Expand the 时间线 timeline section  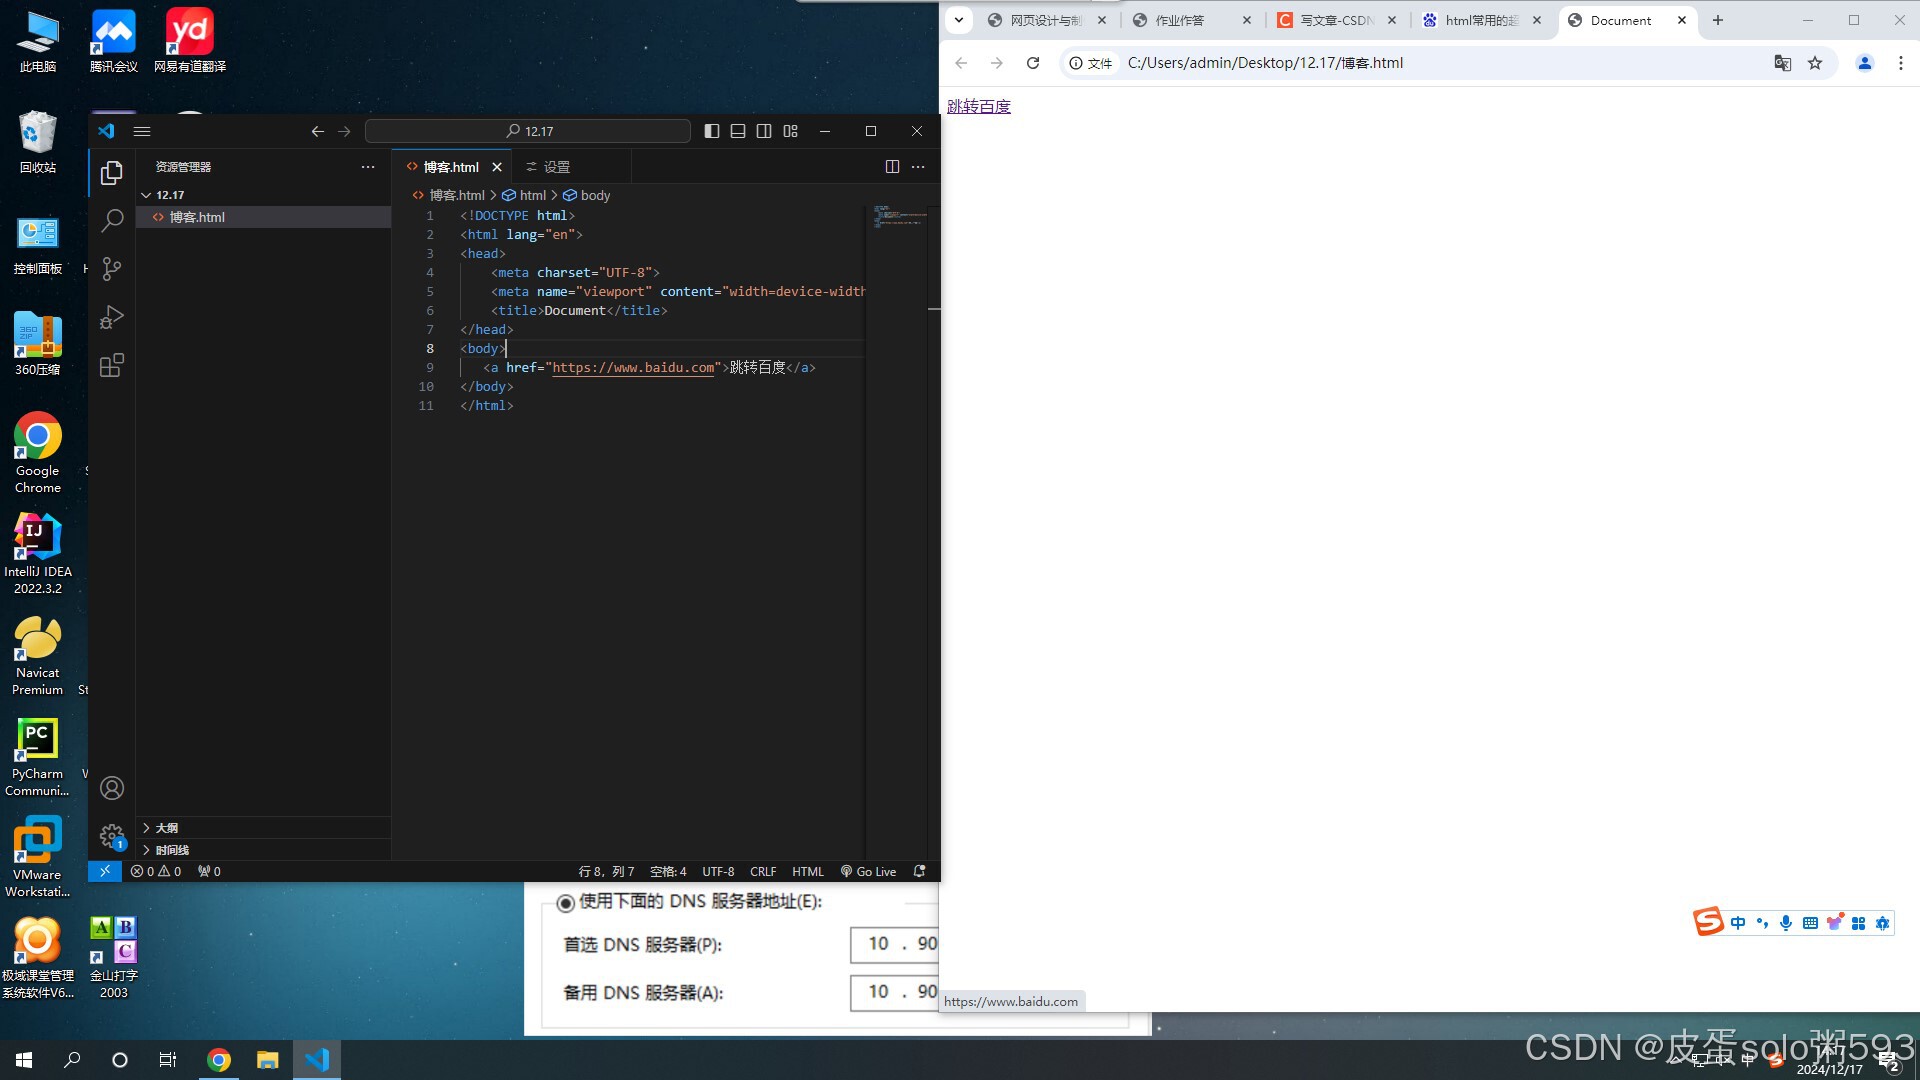pyautogui.click(x=172, y=850)
